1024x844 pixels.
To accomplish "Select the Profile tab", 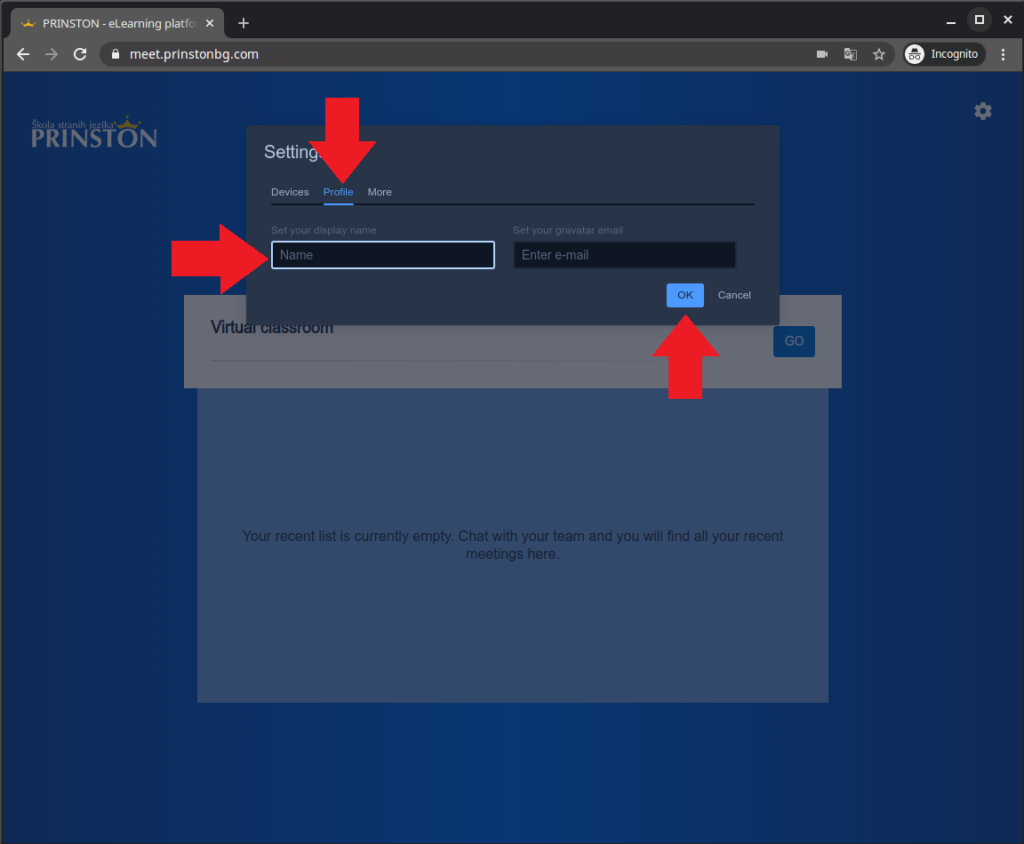I will (x=338, y=192).
